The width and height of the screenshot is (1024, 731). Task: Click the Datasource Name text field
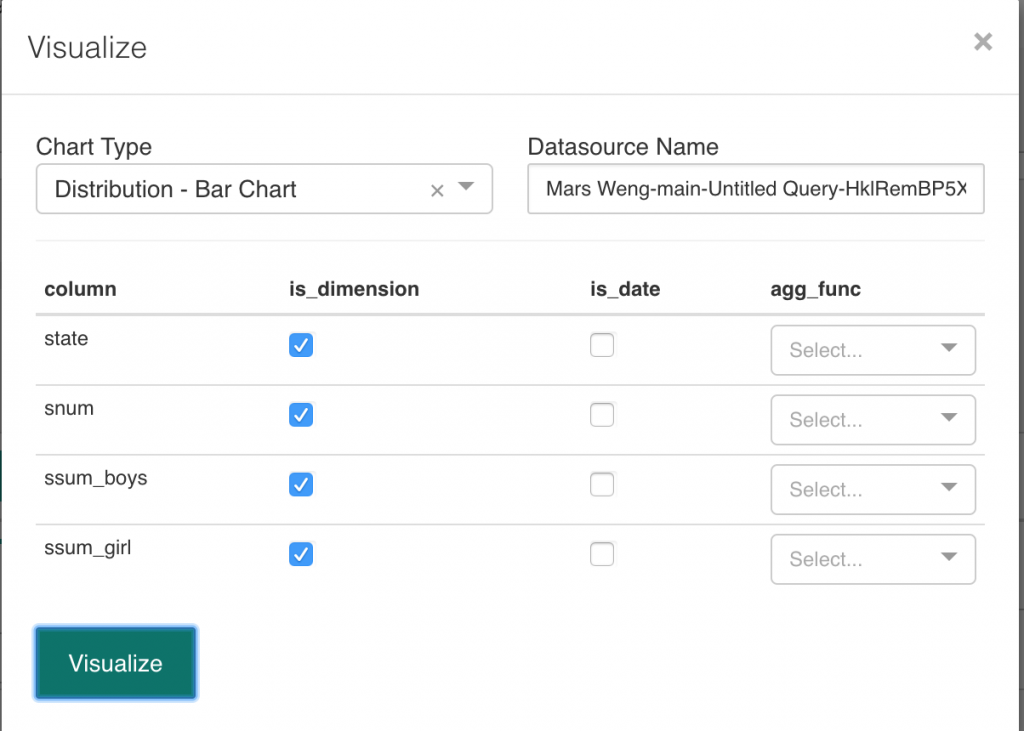755,189
